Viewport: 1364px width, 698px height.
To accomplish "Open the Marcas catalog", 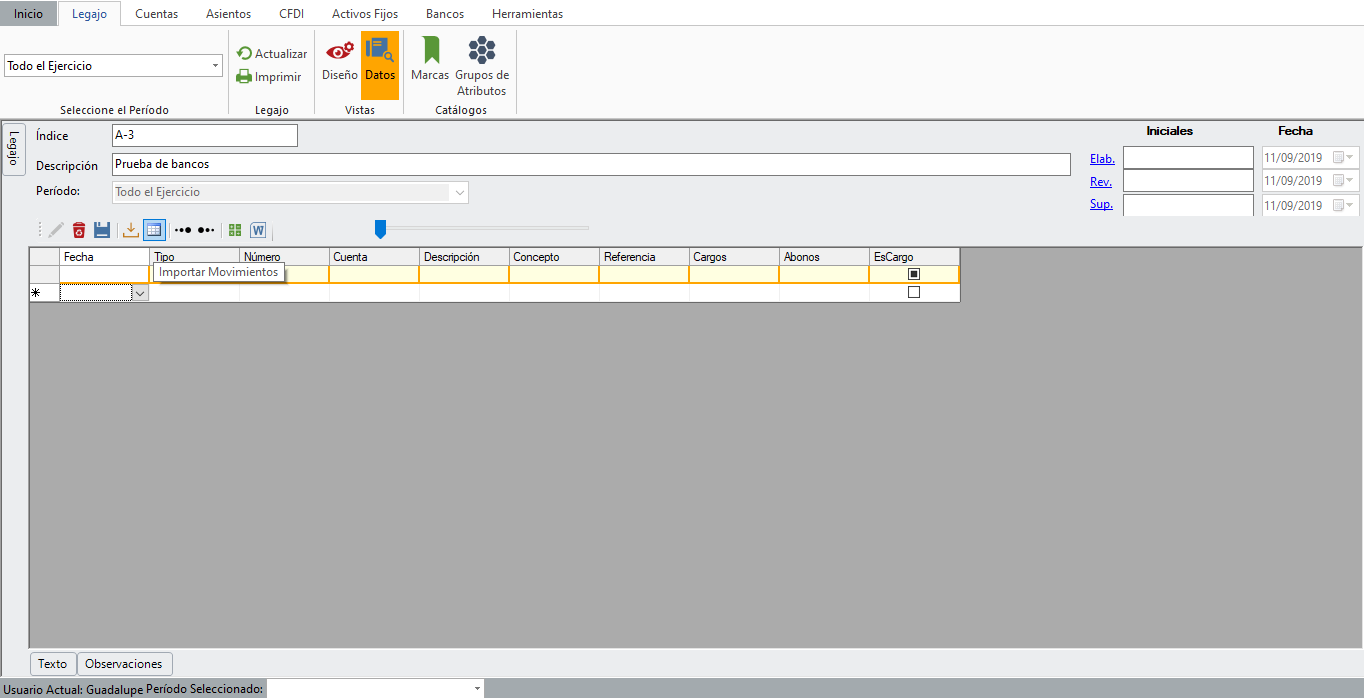I will click(430, 59).
